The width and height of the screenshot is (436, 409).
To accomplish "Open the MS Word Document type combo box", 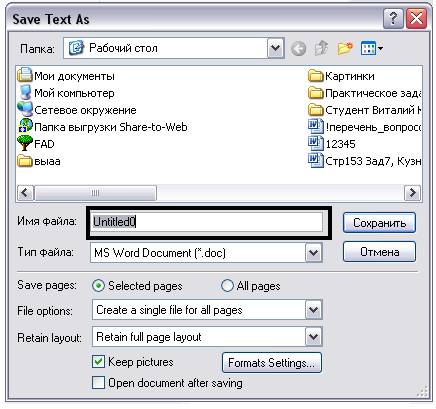I will 206,253.
